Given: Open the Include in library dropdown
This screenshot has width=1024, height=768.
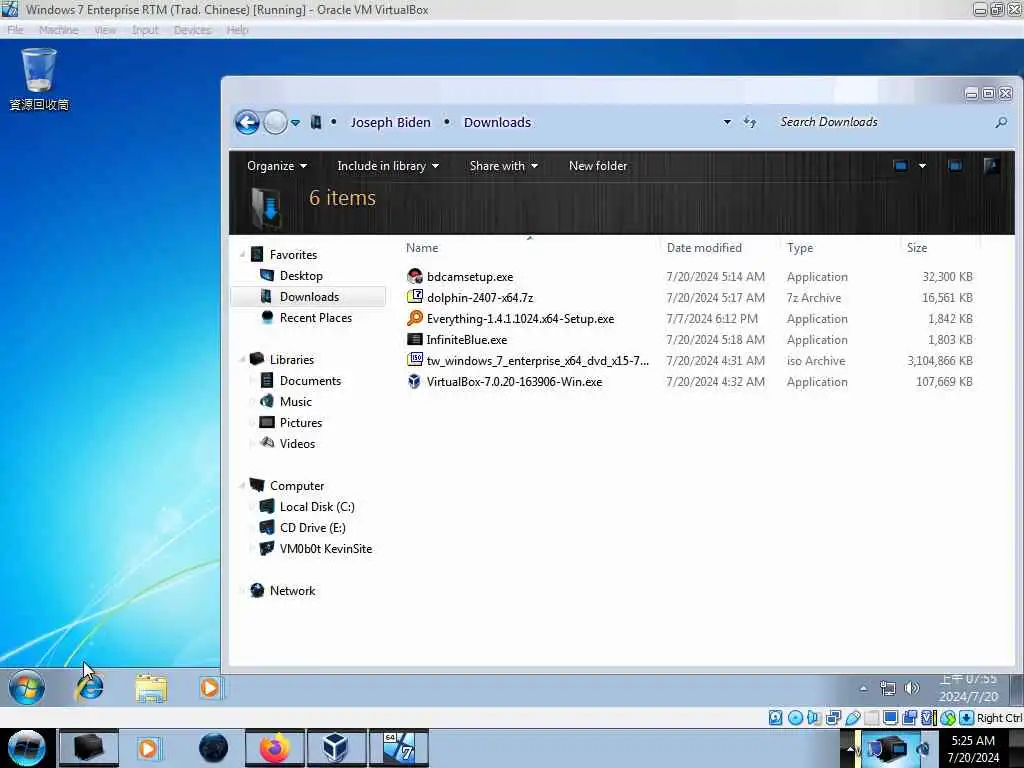Looking at the screenshot, I should (388, 166).
